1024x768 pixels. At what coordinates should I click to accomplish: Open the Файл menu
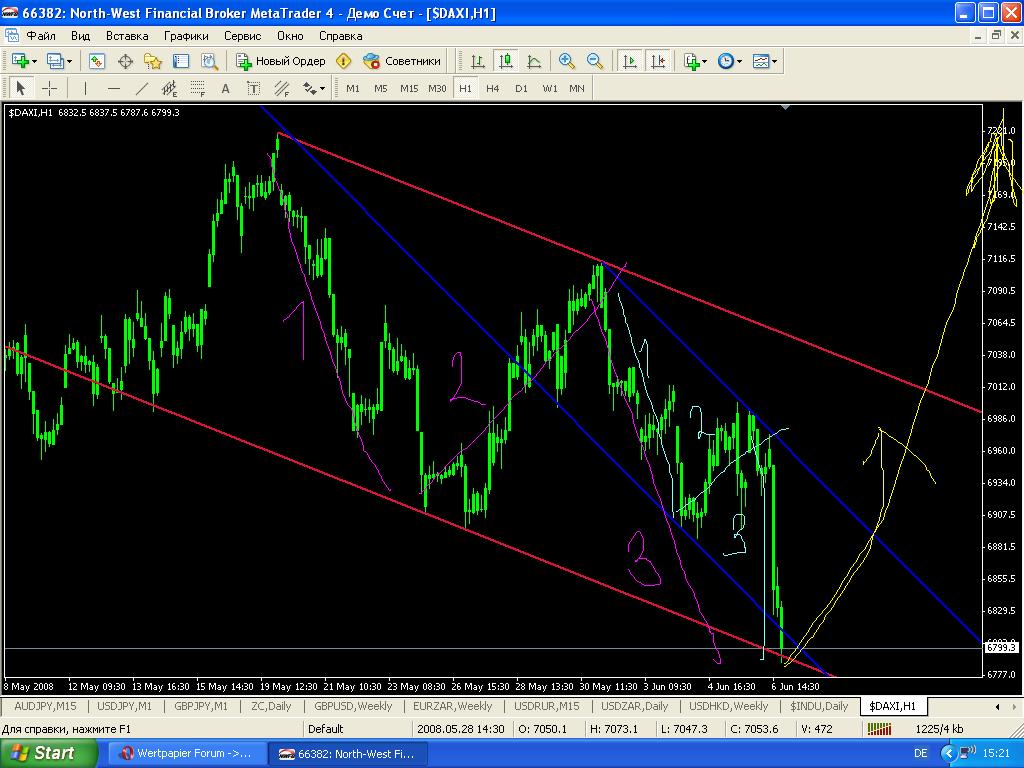pyautogui.click(x=40, y=36)
